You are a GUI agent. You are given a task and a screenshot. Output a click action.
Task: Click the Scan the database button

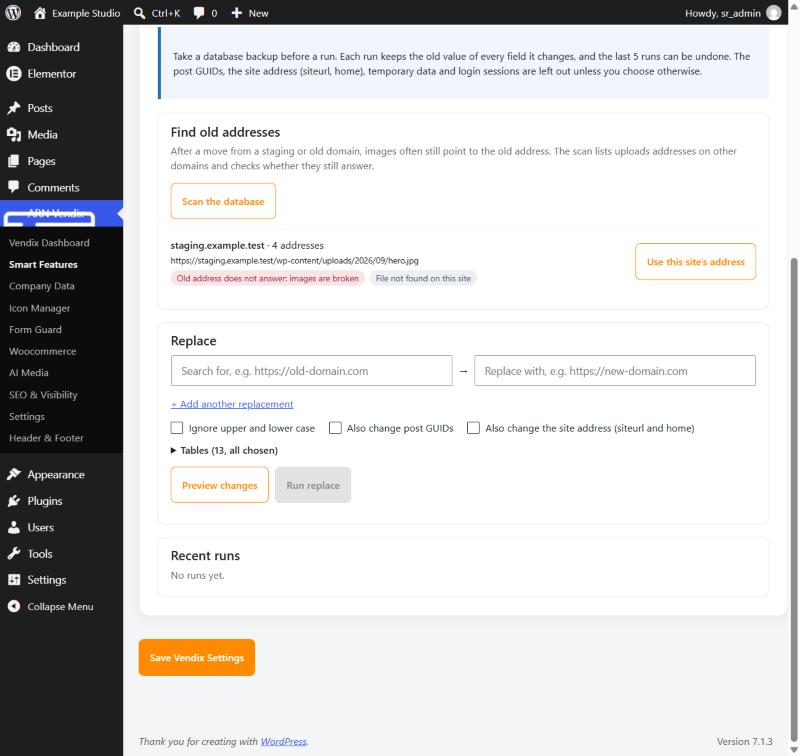point(223,201)
